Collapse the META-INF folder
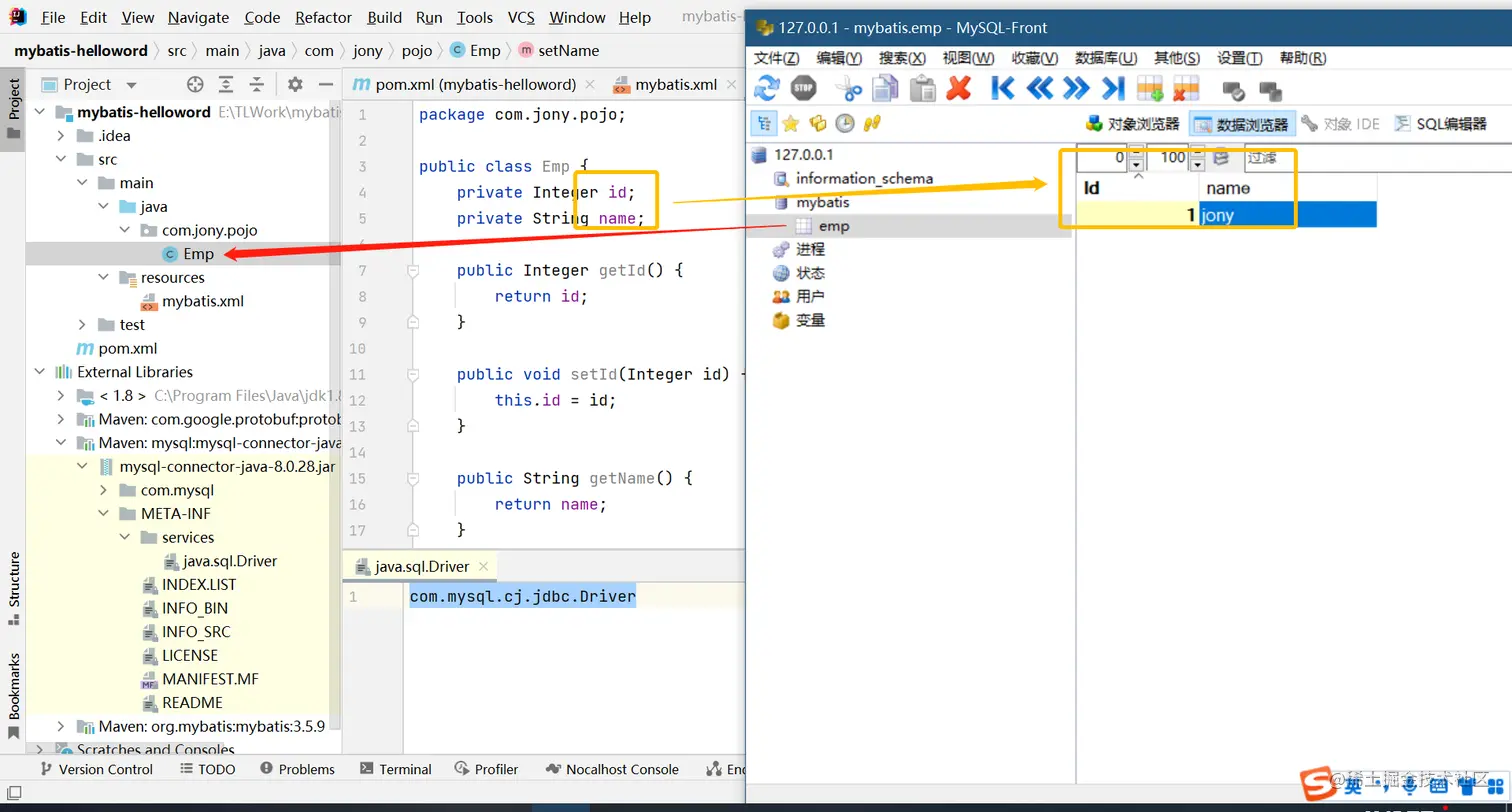Viewport: 1512px width, 812px height. (x=103, y=513)
